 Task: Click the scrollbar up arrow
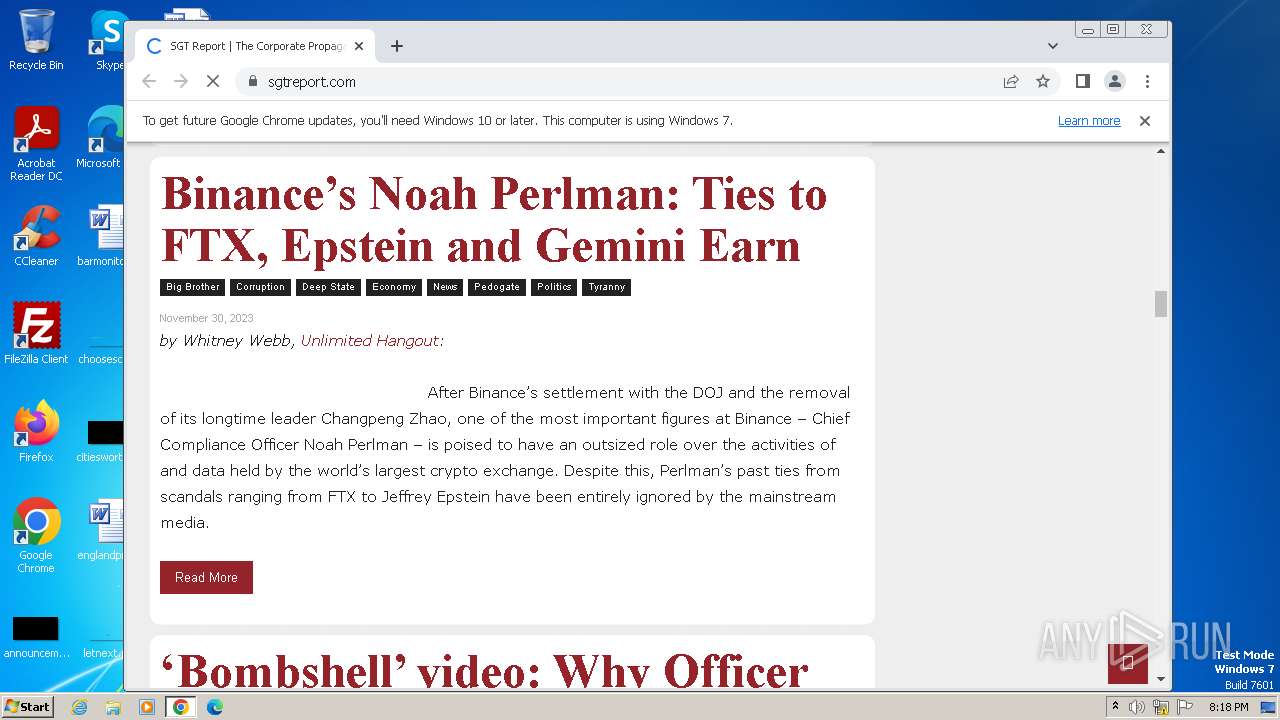coord(1160,151)
